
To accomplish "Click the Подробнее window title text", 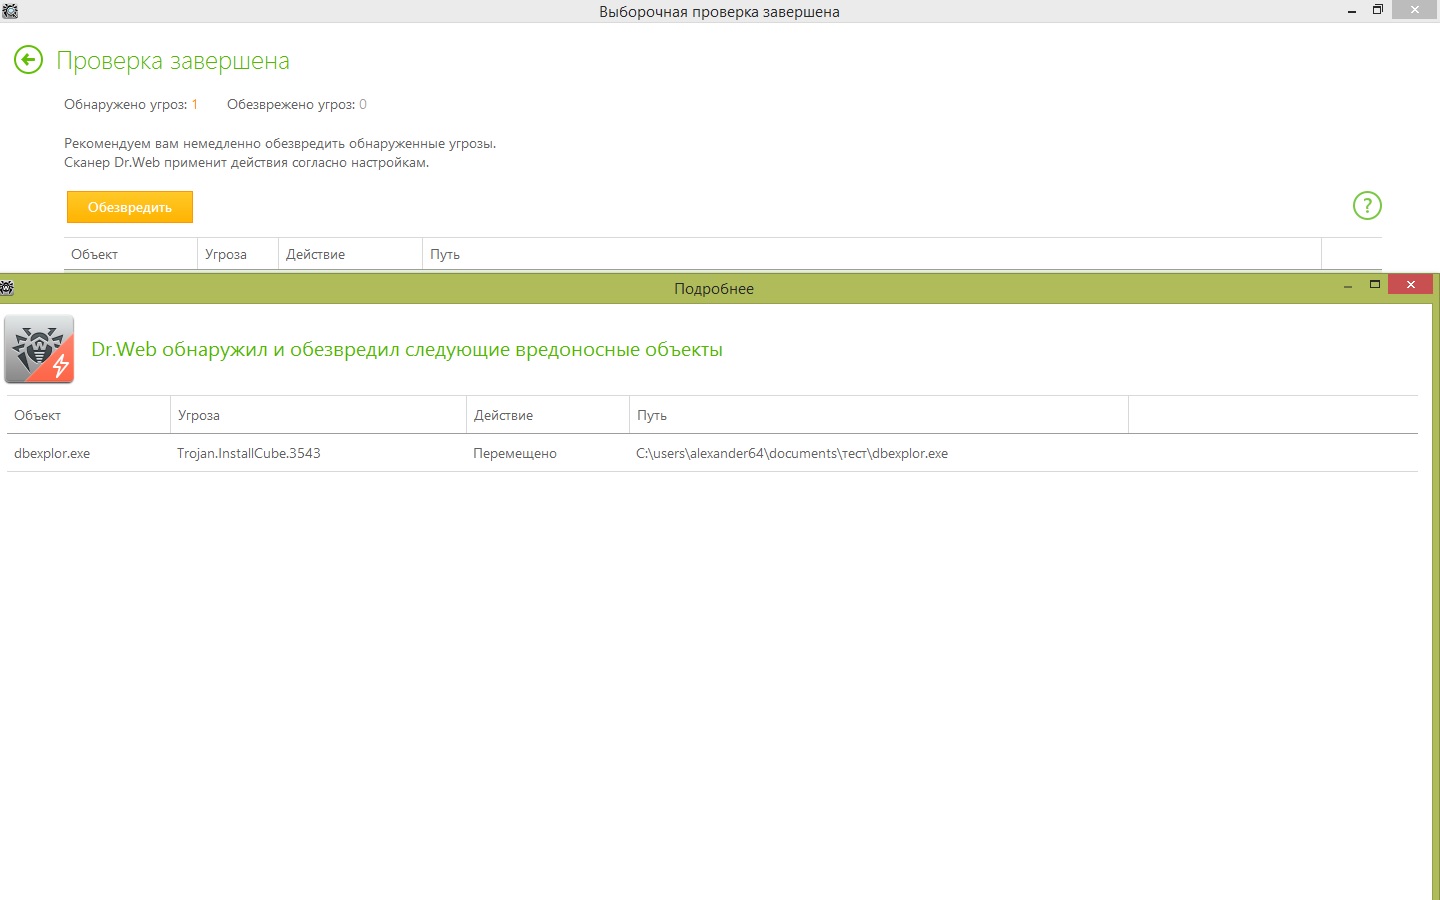I will tap(714, 288).
